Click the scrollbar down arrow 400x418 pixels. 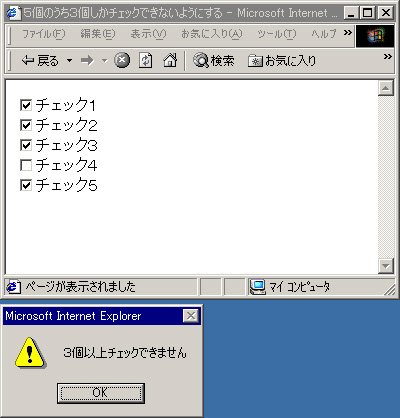[x=386, y=266]
